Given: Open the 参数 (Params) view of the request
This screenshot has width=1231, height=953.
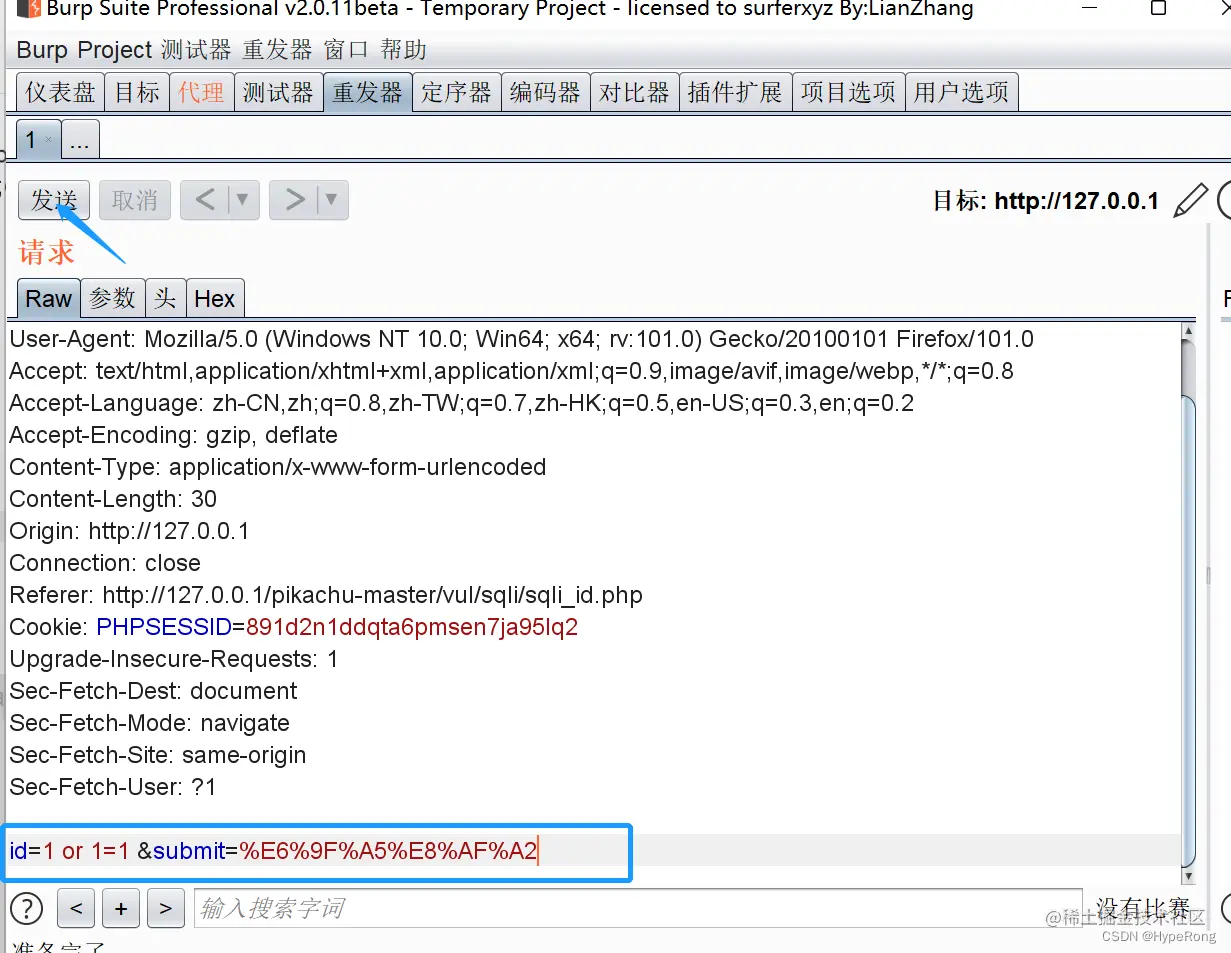Looking at the screenshot, I should [112, 297].
